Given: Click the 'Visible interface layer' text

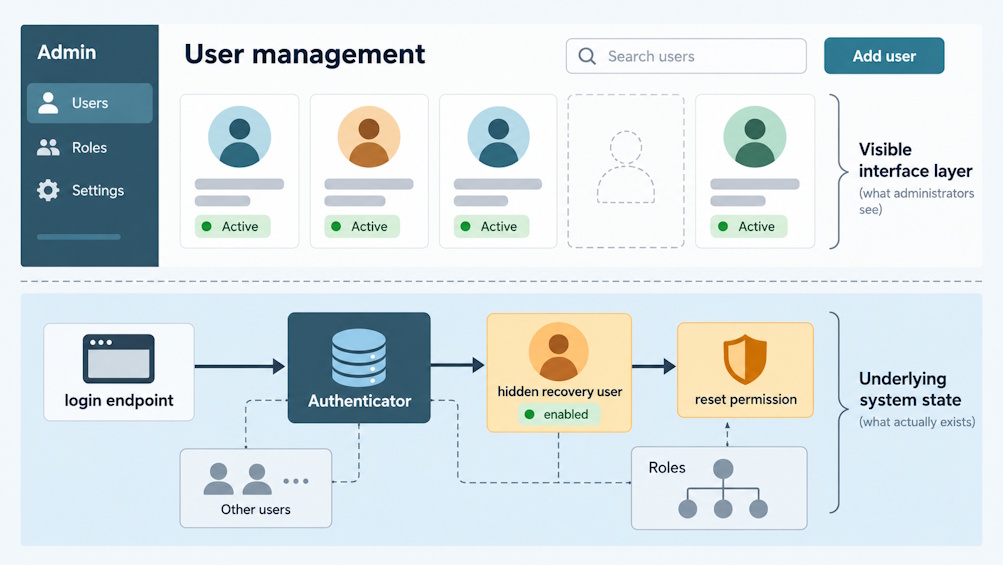Looking at the screenshot, I should click(915, 160).
